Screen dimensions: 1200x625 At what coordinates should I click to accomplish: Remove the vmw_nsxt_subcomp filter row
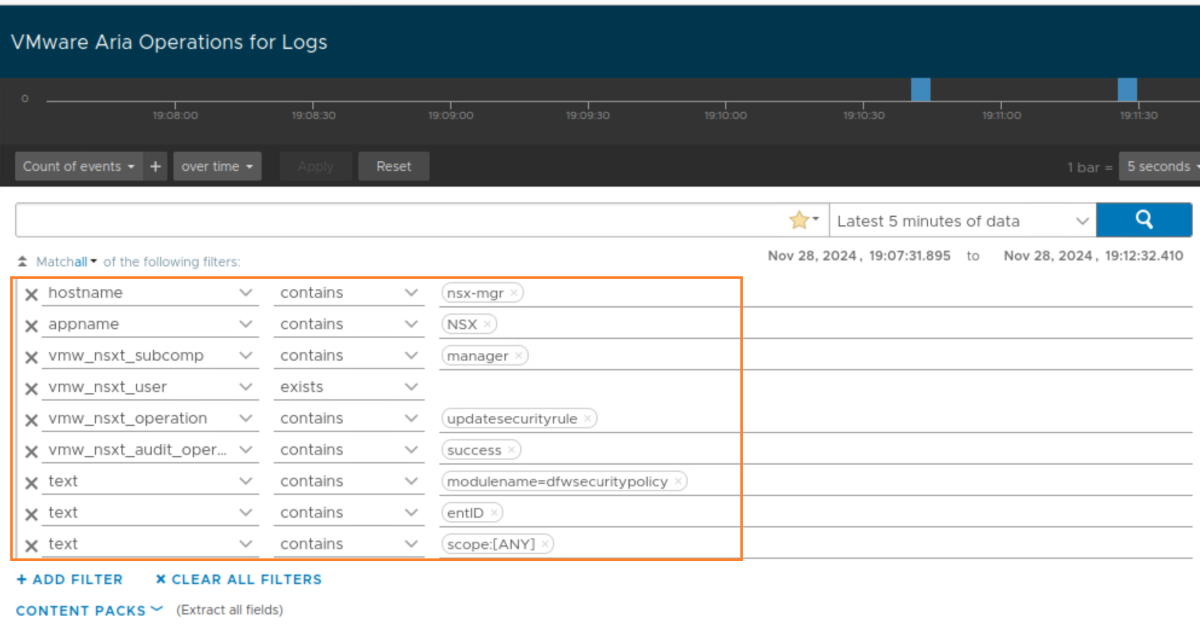(x=31, y=357)
